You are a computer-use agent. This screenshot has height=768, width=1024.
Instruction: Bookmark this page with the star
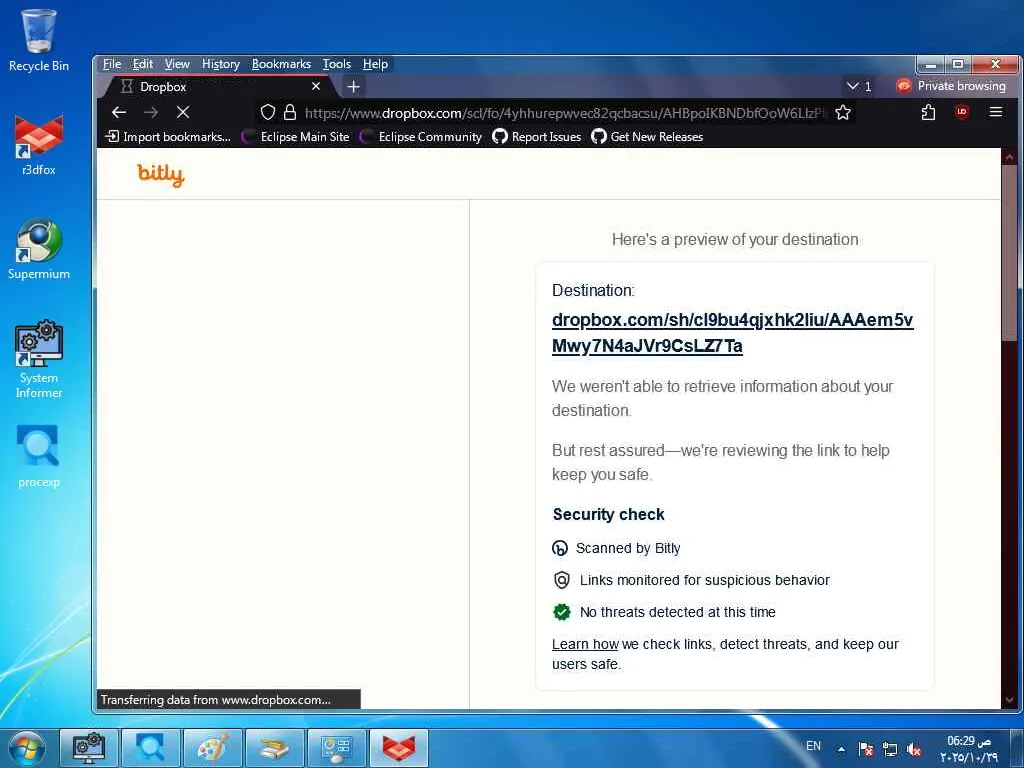point(843,112)
